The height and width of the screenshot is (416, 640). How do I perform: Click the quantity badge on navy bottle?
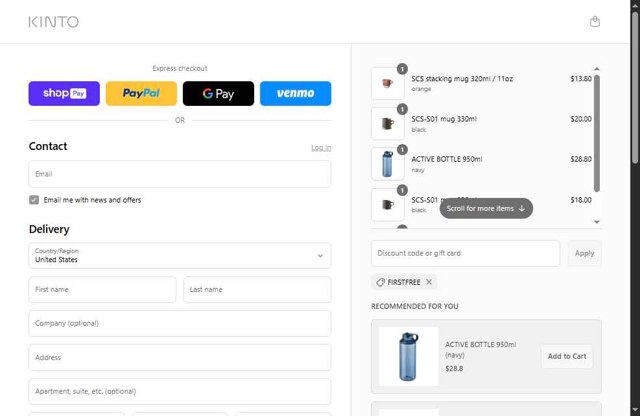click(x=402, y=150)
